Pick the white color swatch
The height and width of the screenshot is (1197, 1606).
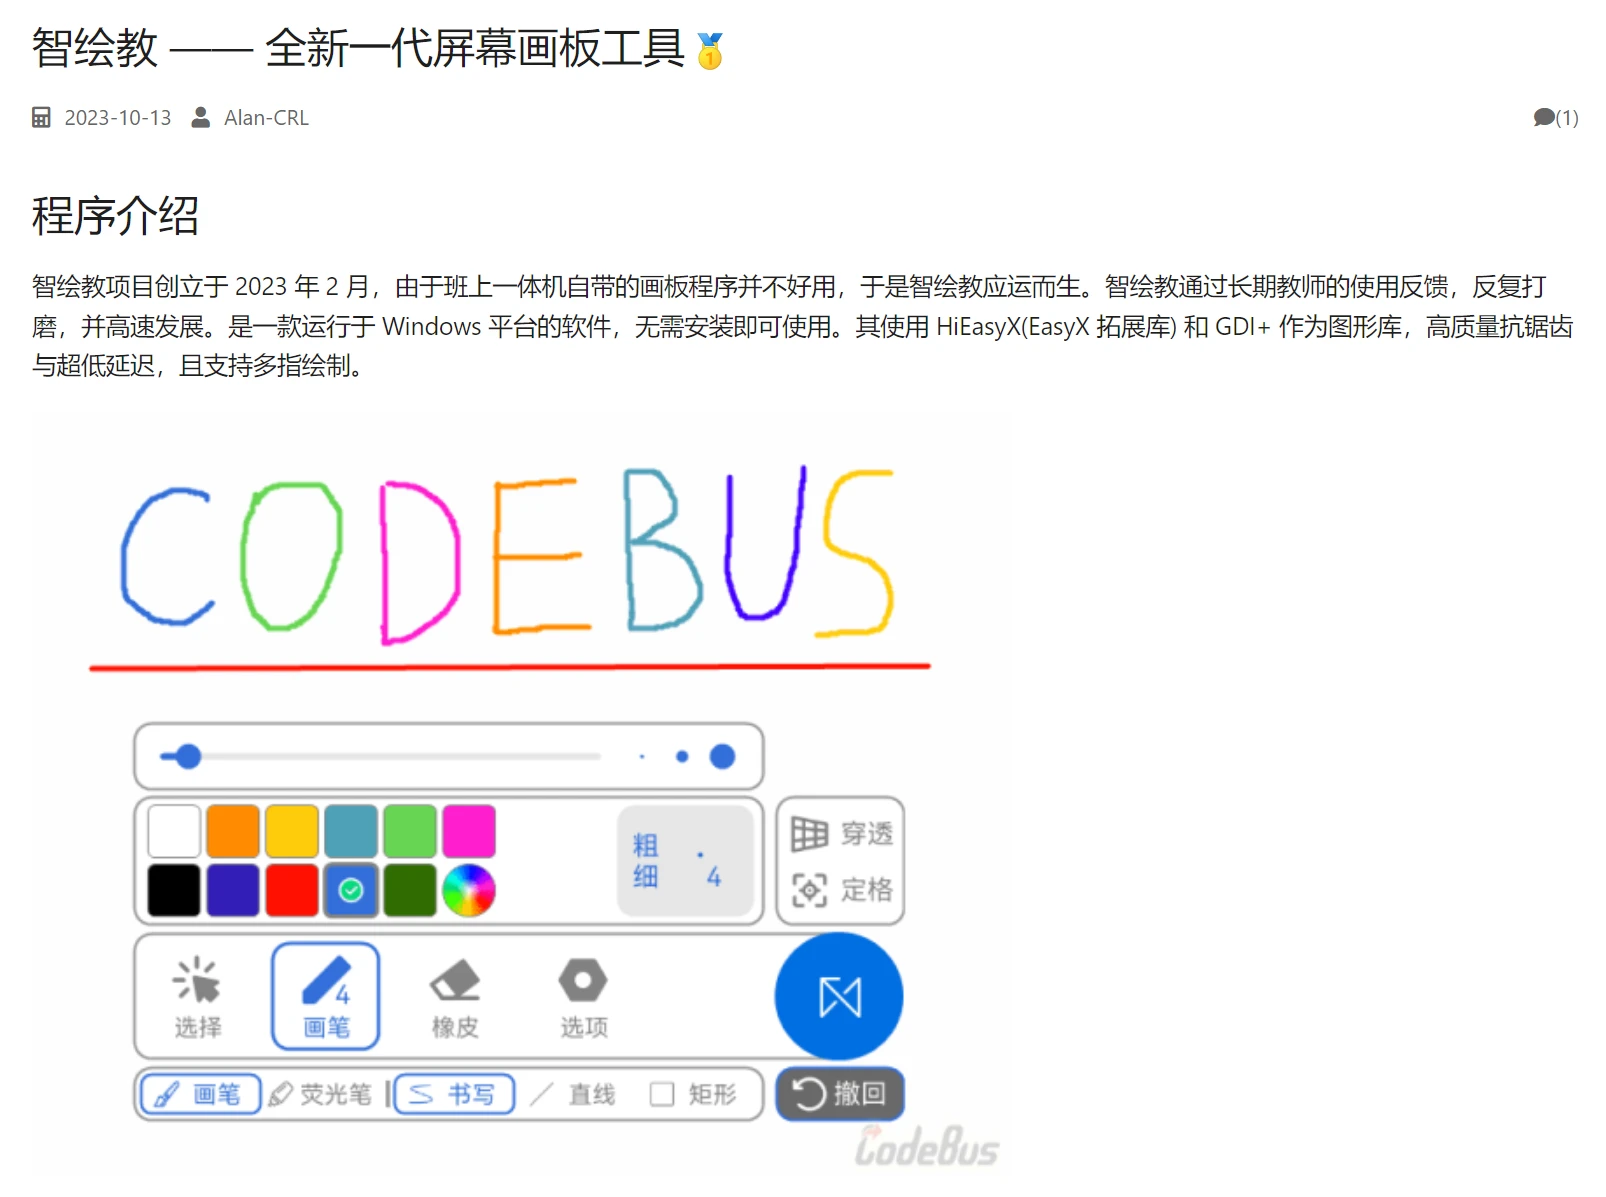coord(174,831)
